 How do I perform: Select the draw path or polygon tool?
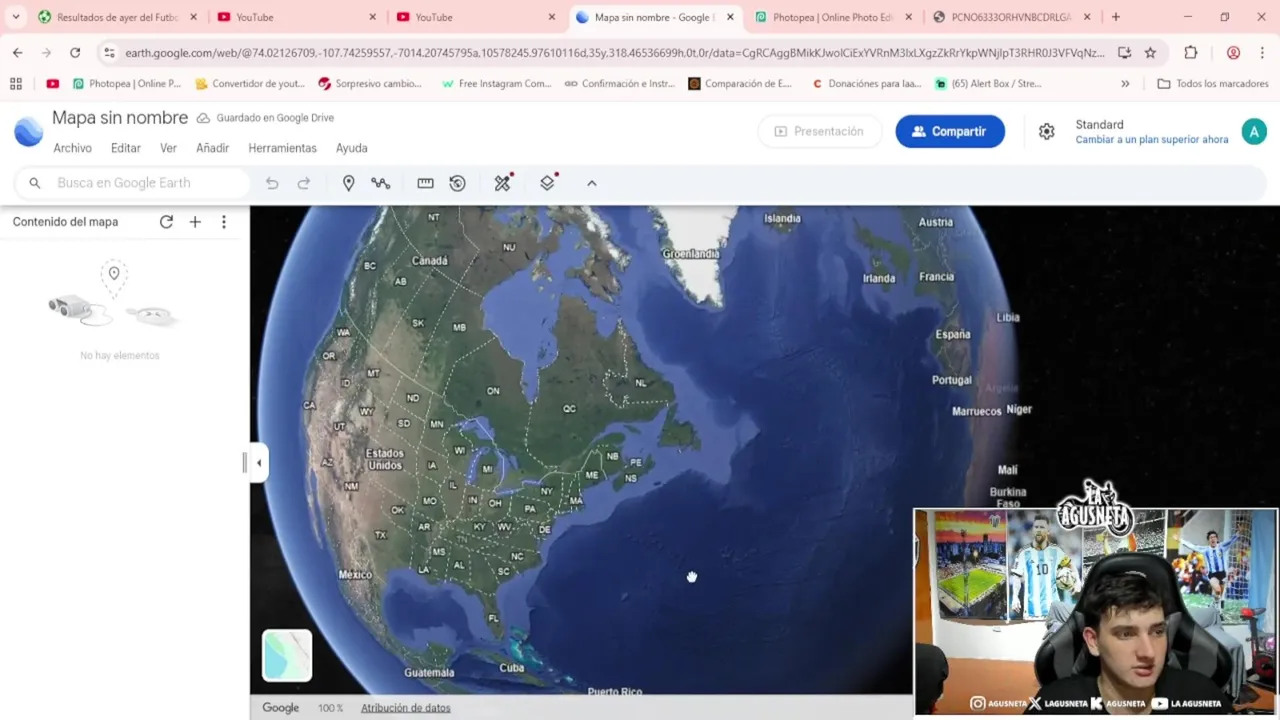pos(381,183)
